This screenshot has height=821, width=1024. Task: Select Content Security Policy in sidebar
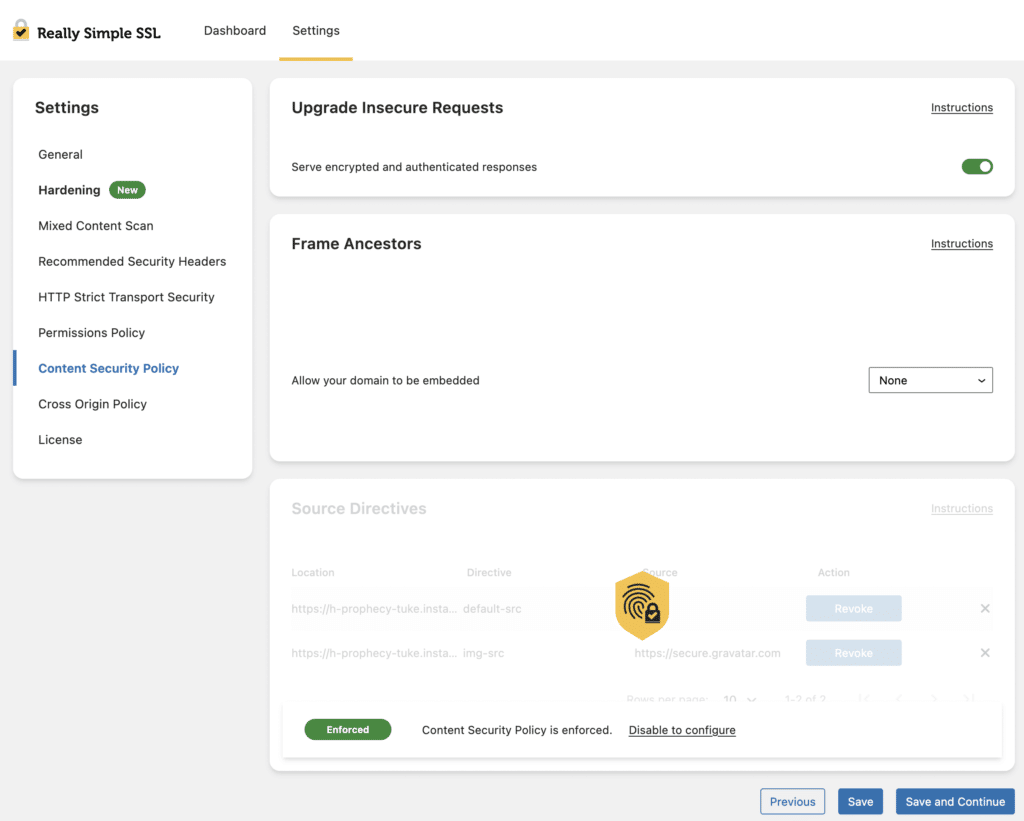pos(108,368)
